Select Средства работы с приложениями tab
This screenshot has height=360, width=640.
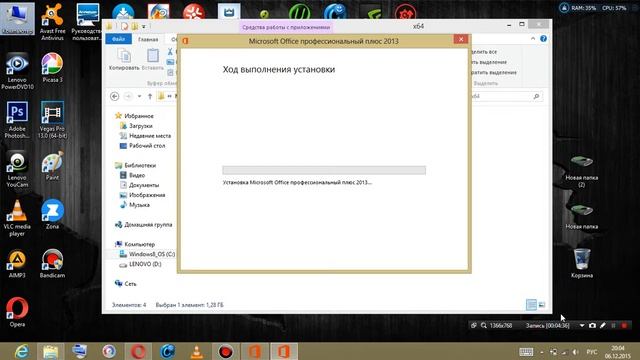[286, 27]
